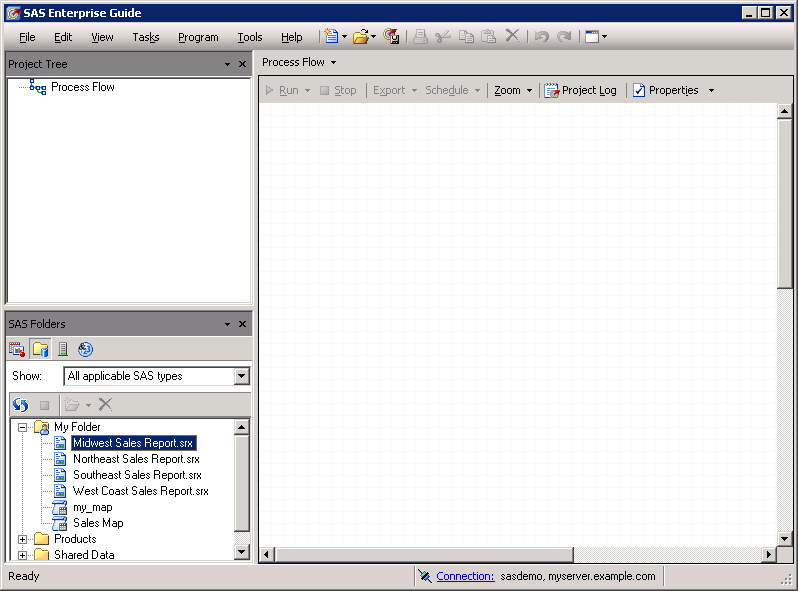
Task: Select Northeast Sales Report.srx
Action: [136, 459]
